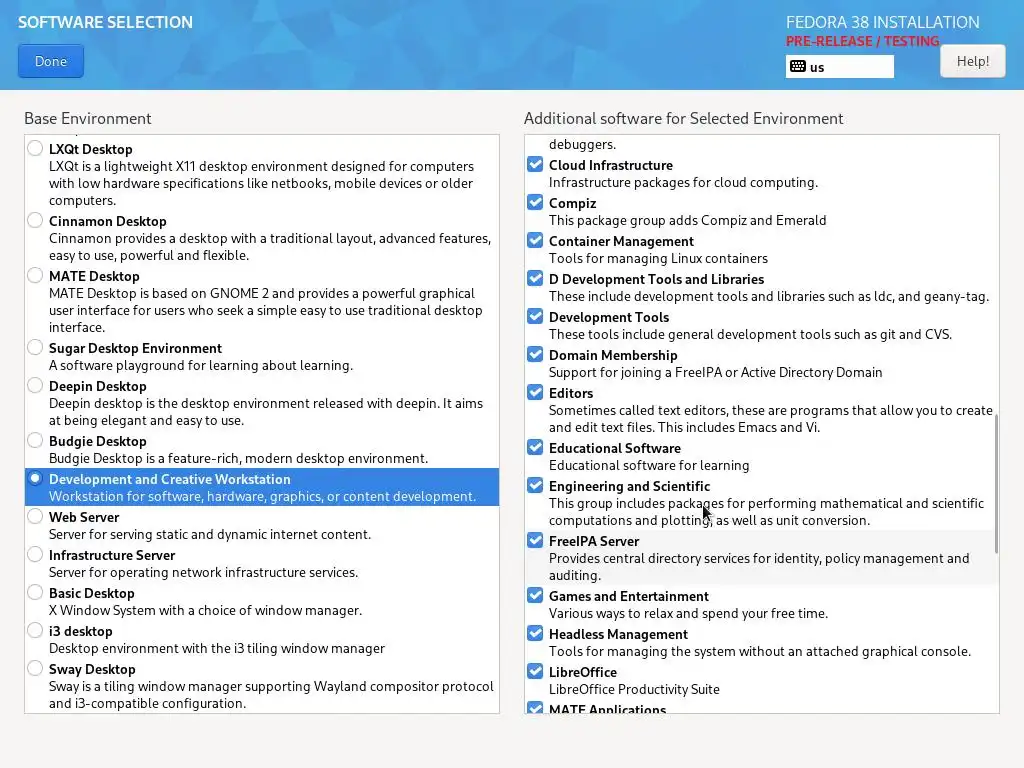Select LXQt Desktop radio button

coord(35,148)
